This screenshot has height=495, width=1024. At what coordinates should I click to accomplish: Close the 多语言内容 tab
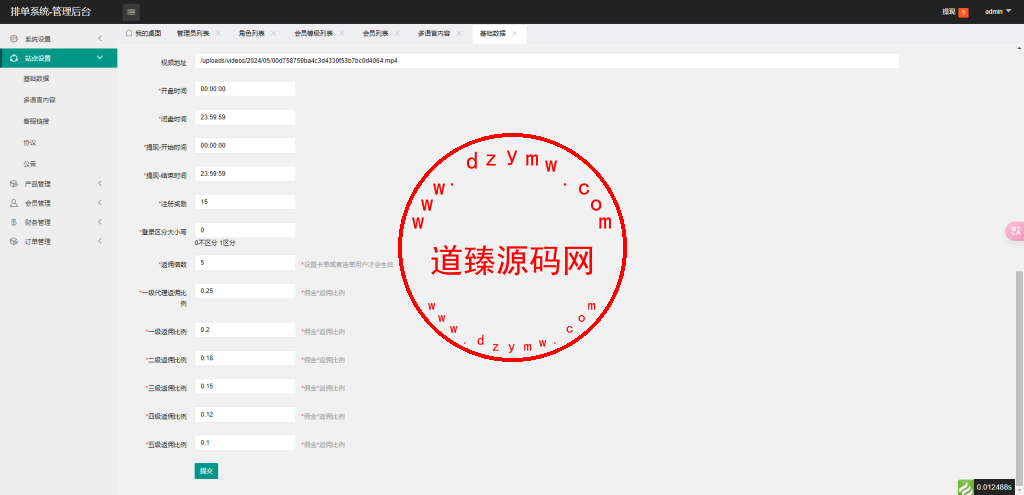pyautogui.click(x=459, y=33)
